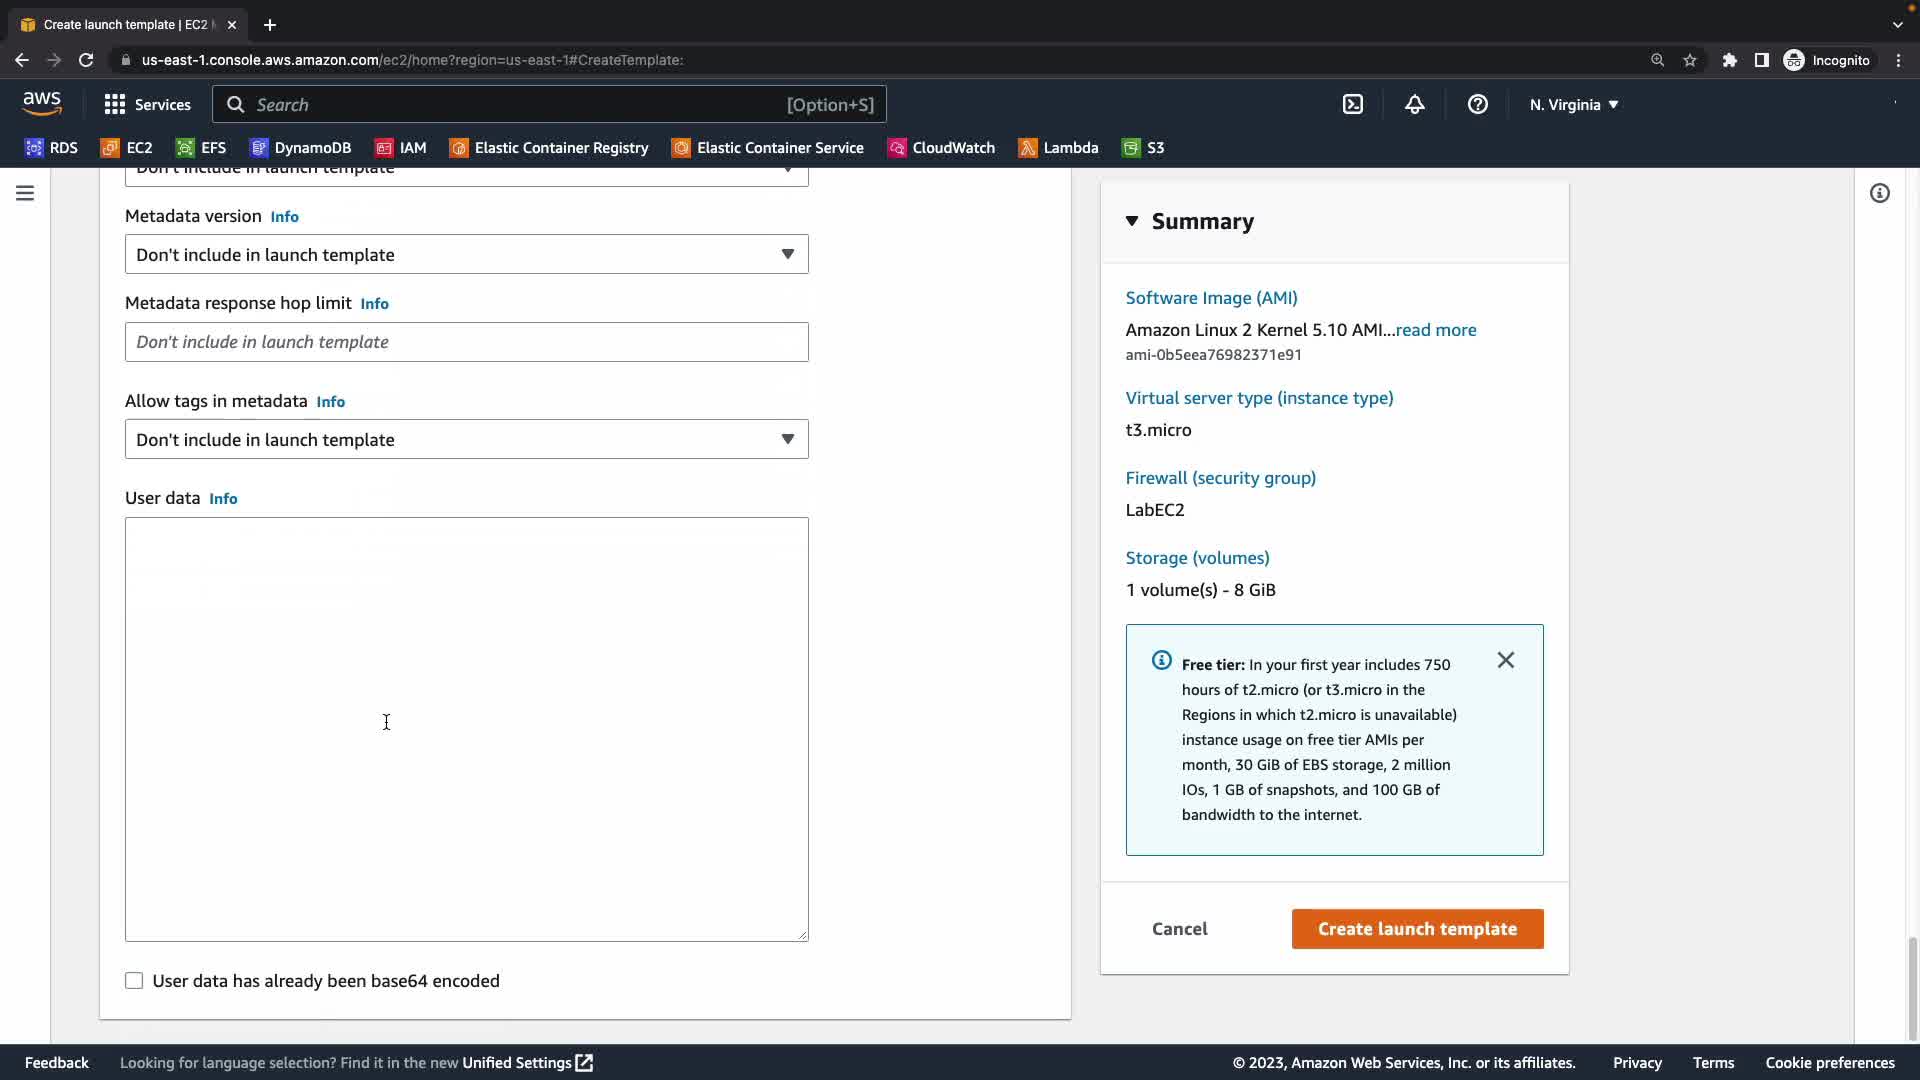Open the info panel icon at right

click(x=1879, y=193)
